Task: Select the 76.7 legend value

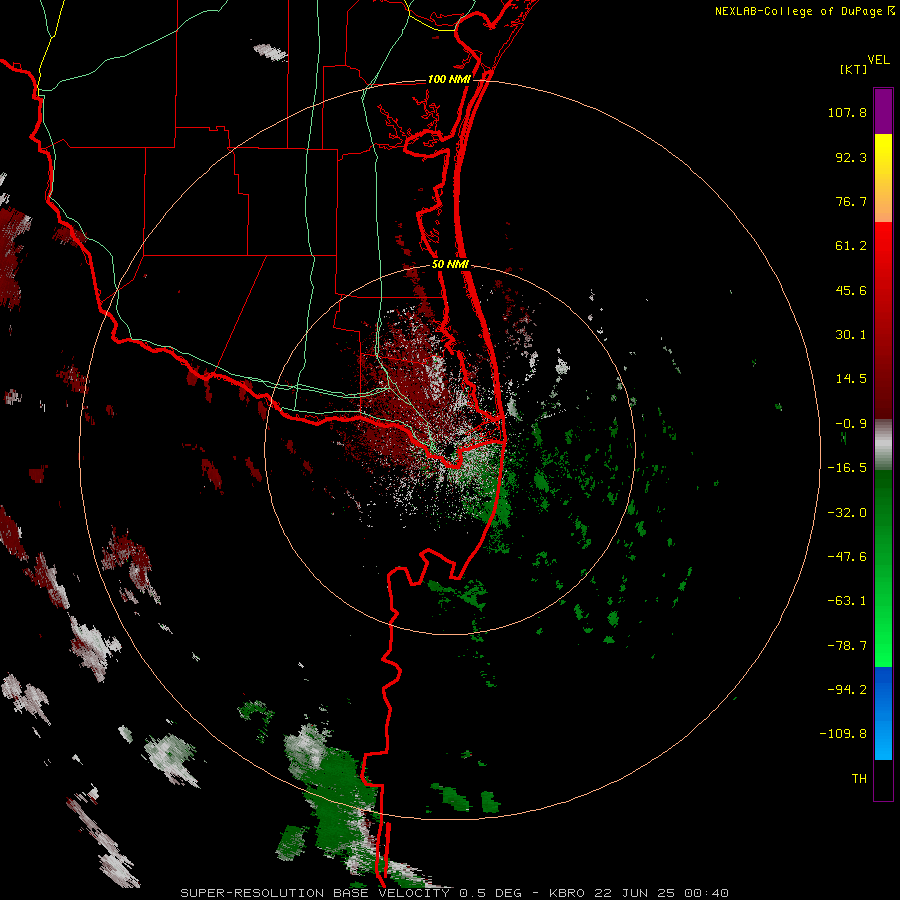Action: 851,201
